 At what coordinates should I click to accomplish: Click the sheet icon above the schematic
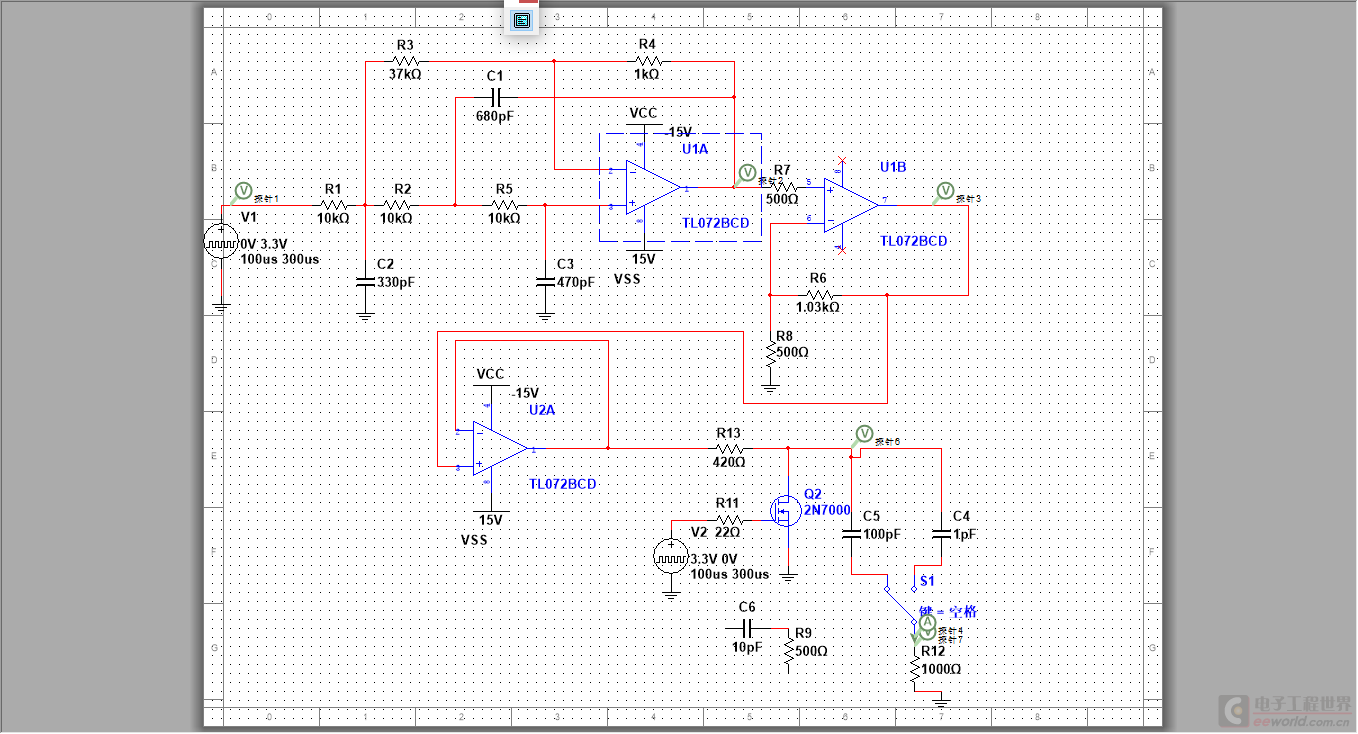pyautogui.click(x=521, y=20)
